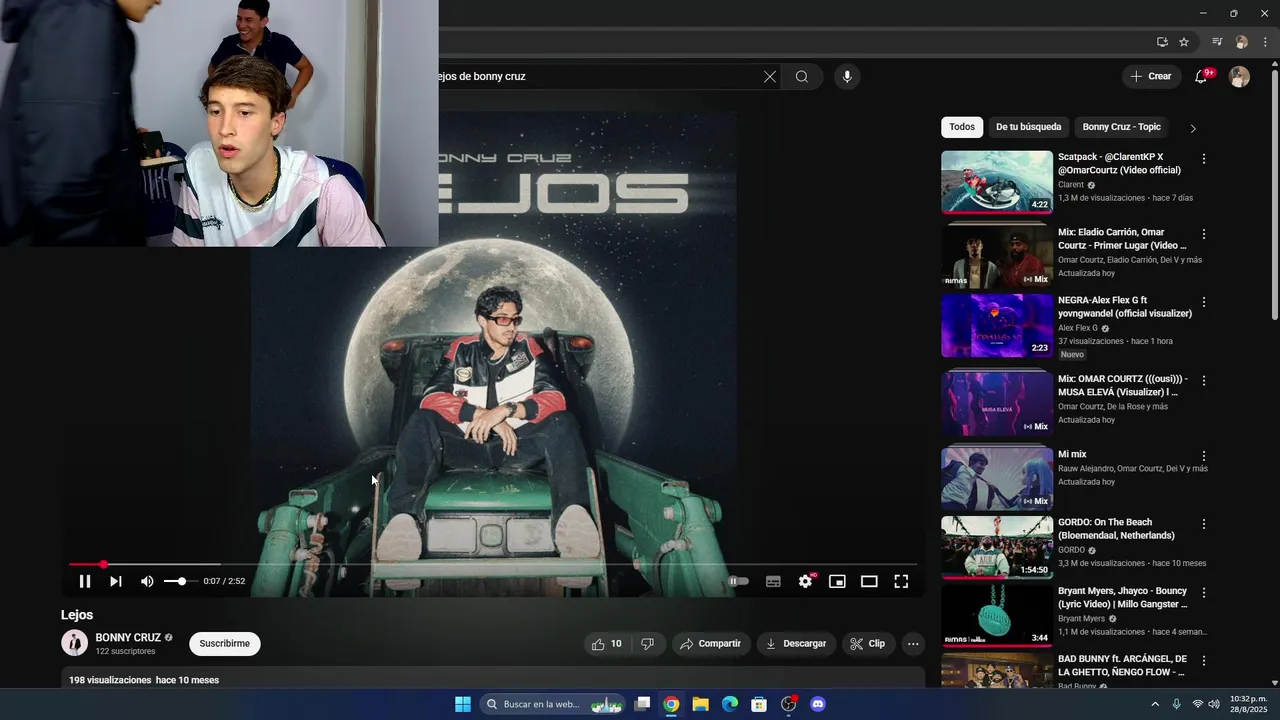Open the Windows Start menu
Image resolution: width=1280 pixels, height=720 pixels.
point(463,704)
